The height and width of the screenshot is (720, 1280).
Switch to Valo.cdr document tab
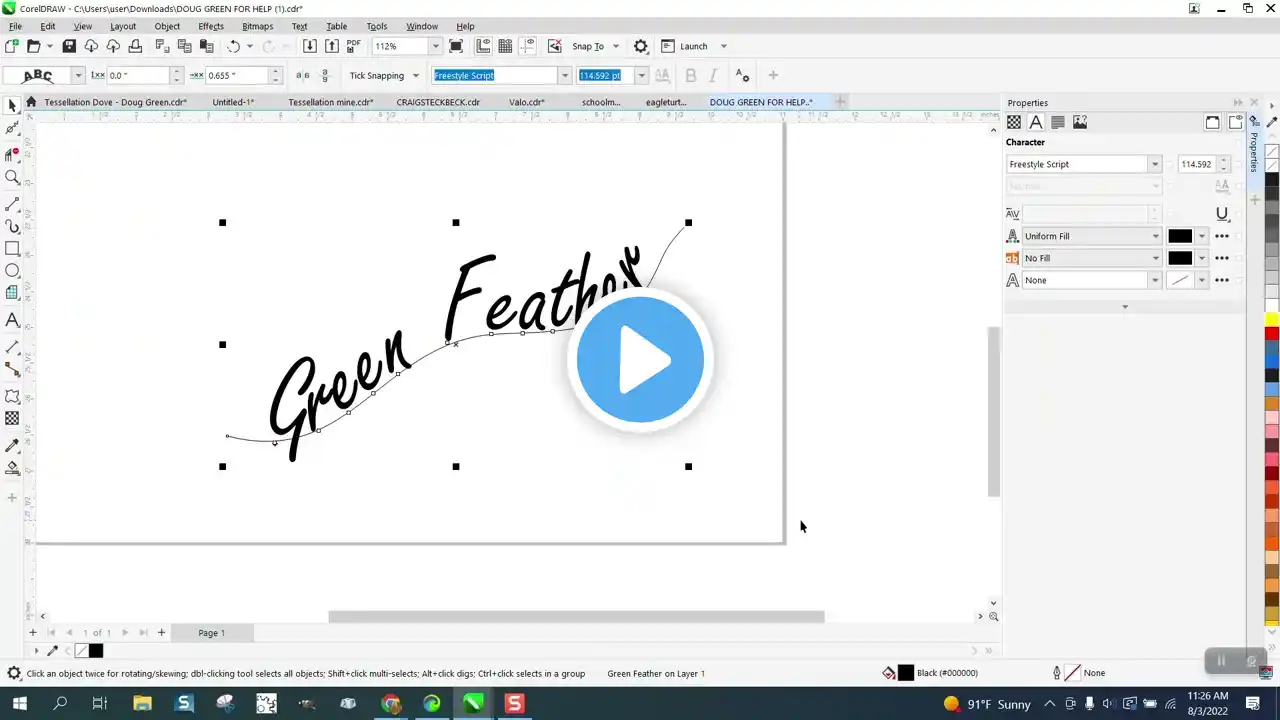pos(527,102)
